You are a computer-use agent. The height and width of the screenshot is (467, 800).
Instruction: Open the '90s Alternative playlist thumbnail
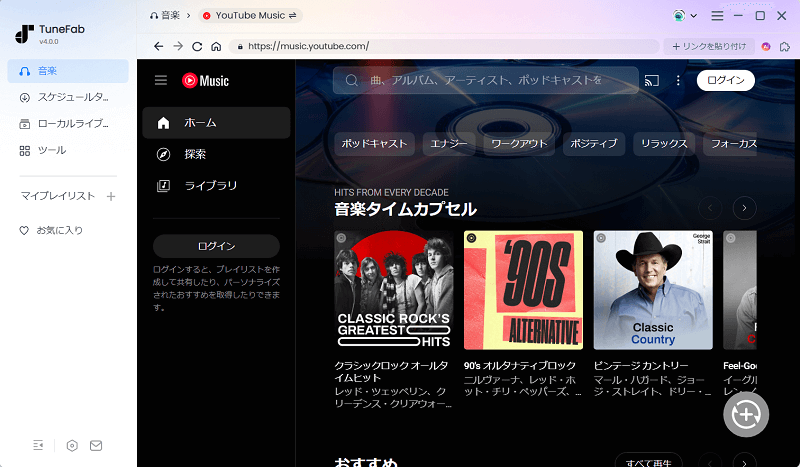tap(523, 290)
